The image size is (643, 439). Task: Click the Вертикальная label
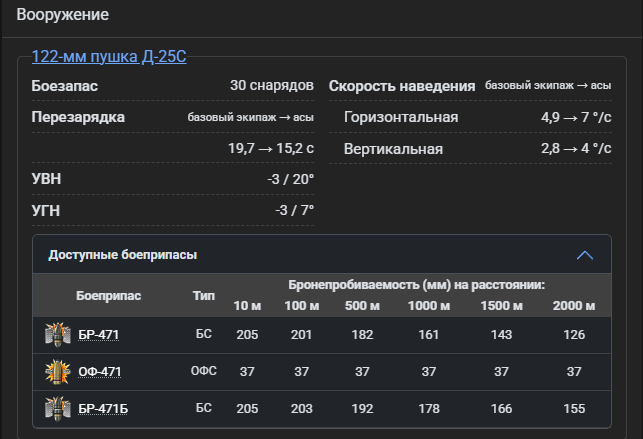(x=393, y=149)
